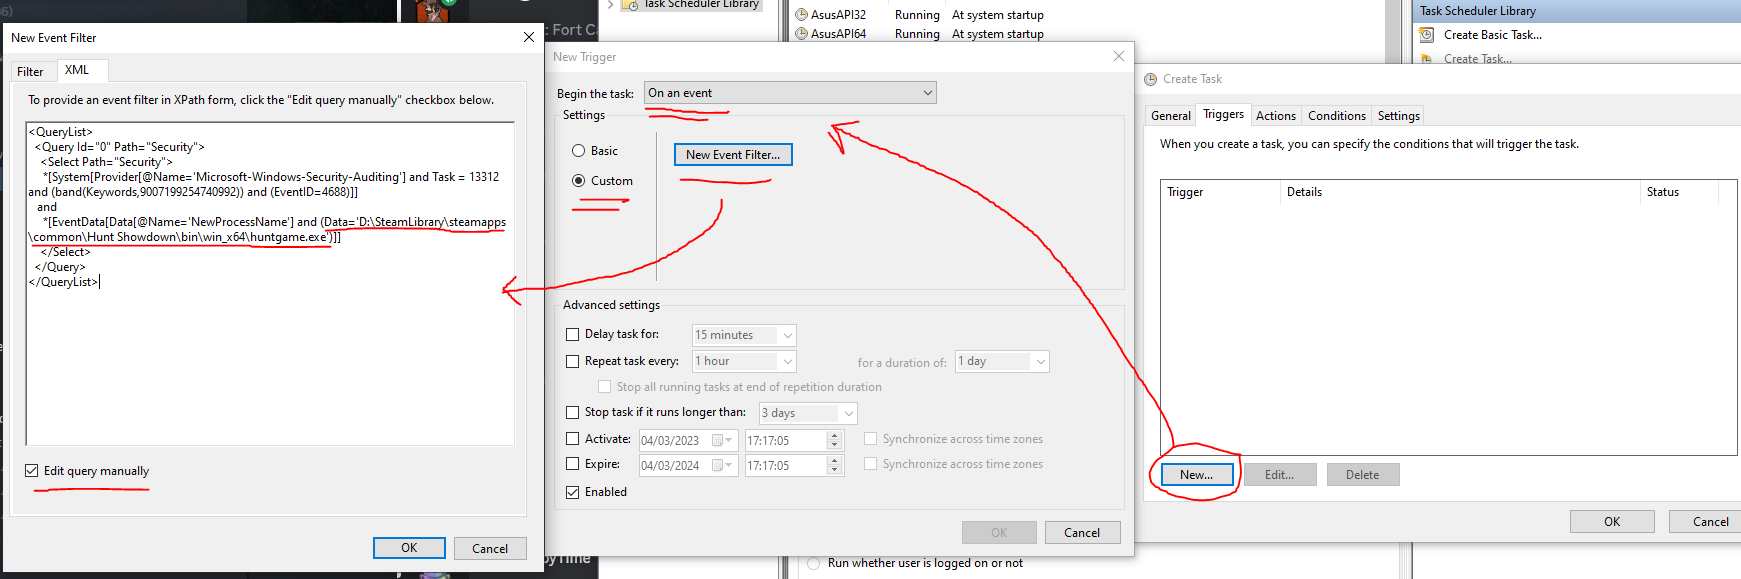The width and height of the screenshot is (1741, 579).
Task: Open the 1 hour repeat dropdown
Action: (744, 361)
